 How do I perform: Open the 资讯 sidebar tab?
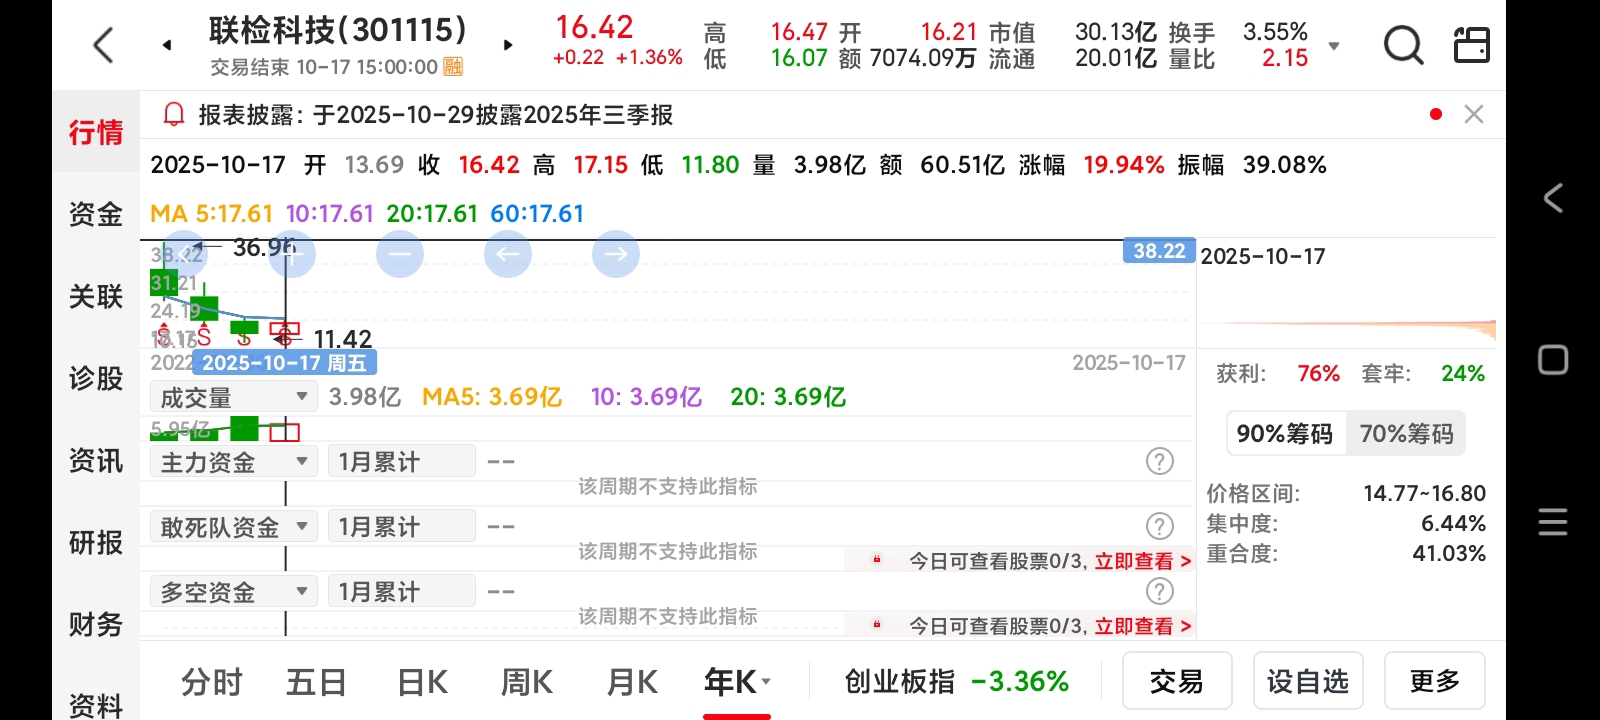point(96,460)
